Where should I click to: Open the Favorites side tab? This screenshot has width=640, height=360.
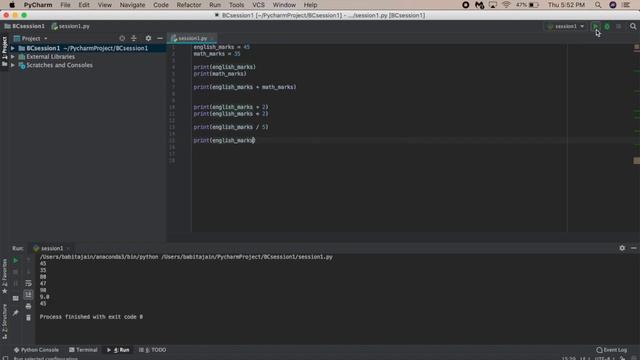(x=4, y=276)
